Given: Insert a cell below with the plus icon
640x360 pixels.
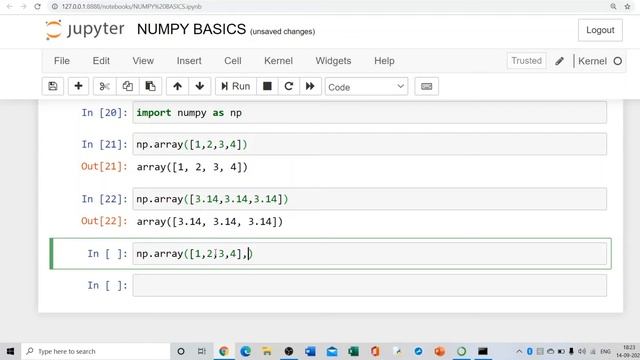Looking at the screenshot, I should pyautogui.click(x=78, y=87).
